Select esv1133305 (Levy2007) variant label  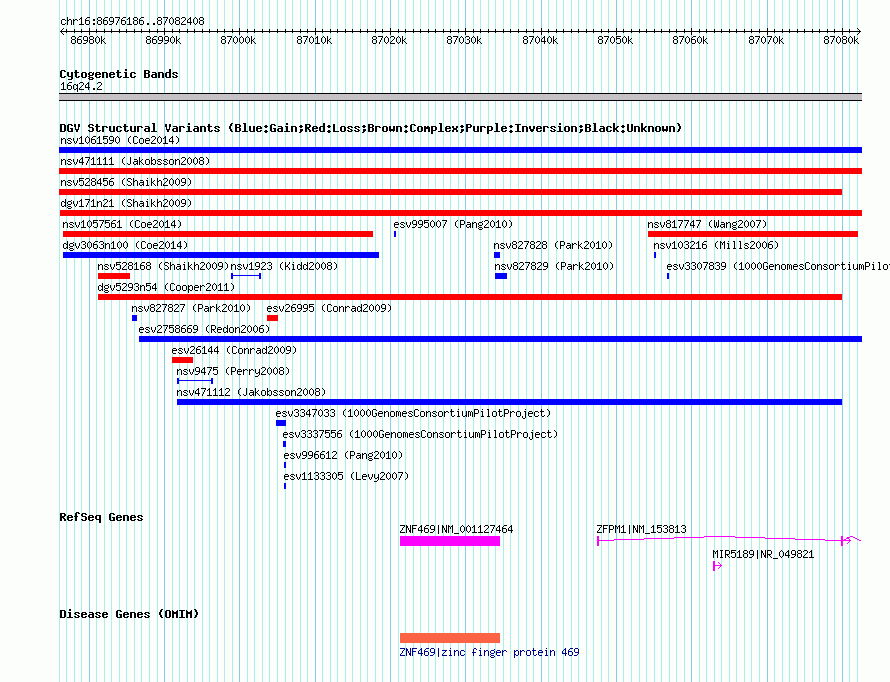point(346,476)
